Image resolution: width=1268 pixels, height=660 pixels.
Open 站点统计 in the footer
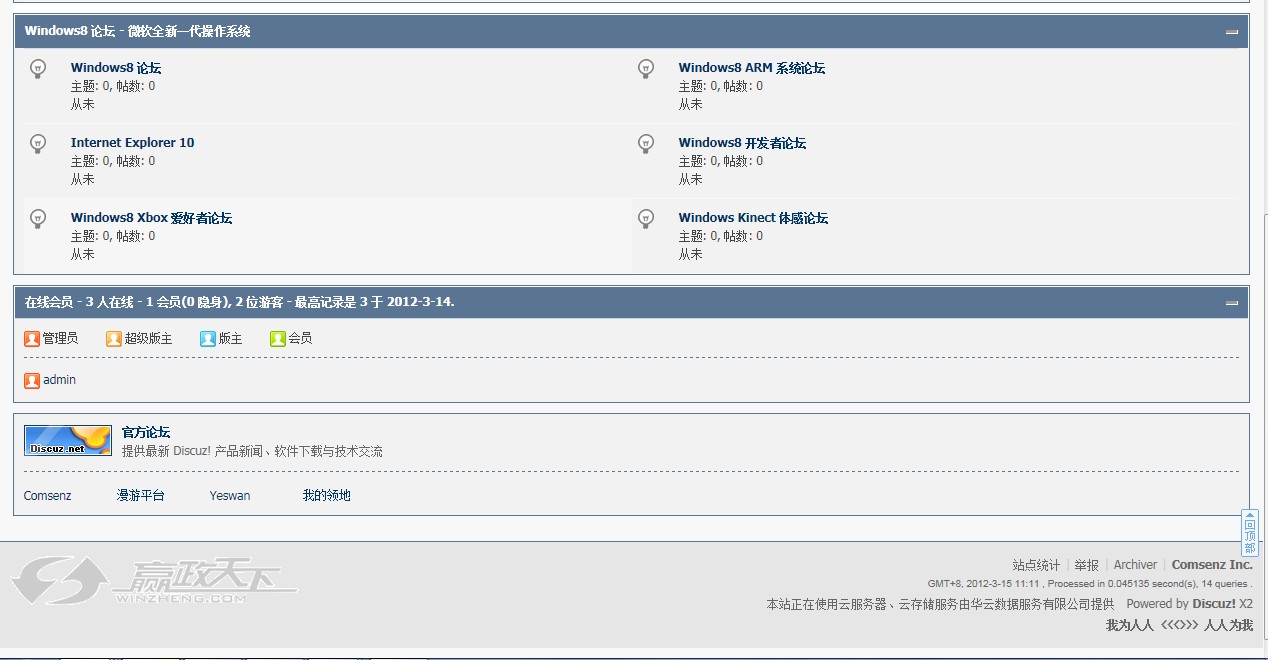(1036, 565)
